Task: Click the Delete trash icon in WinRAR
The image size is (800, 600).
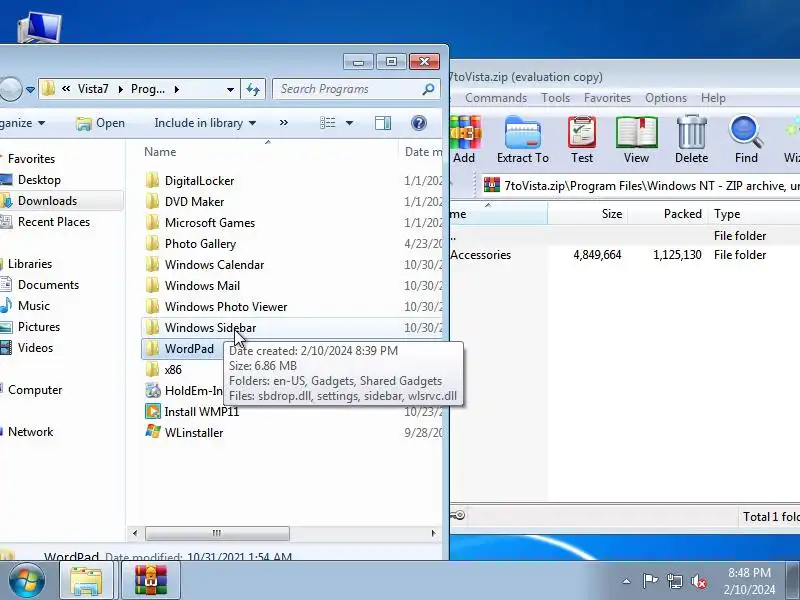Action: click(691, 140)
